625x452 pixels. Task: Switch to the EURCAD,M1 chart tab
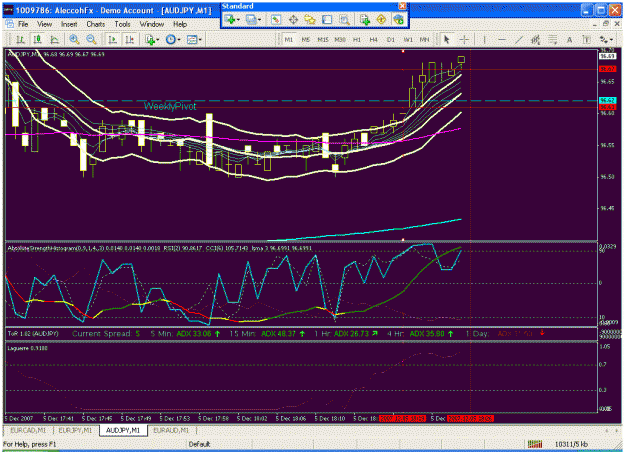coord(28,430)
